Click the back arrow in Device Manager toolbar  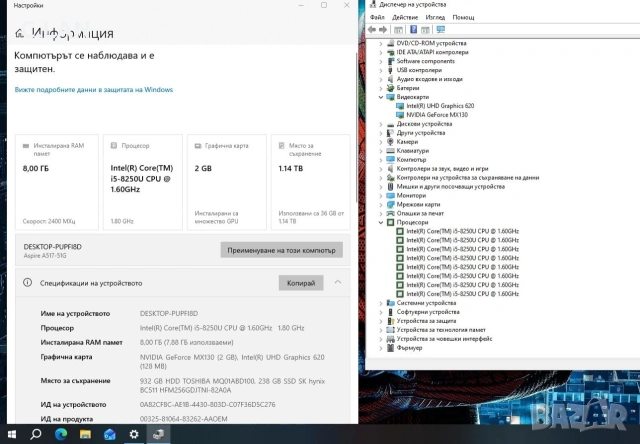(371, 29)
